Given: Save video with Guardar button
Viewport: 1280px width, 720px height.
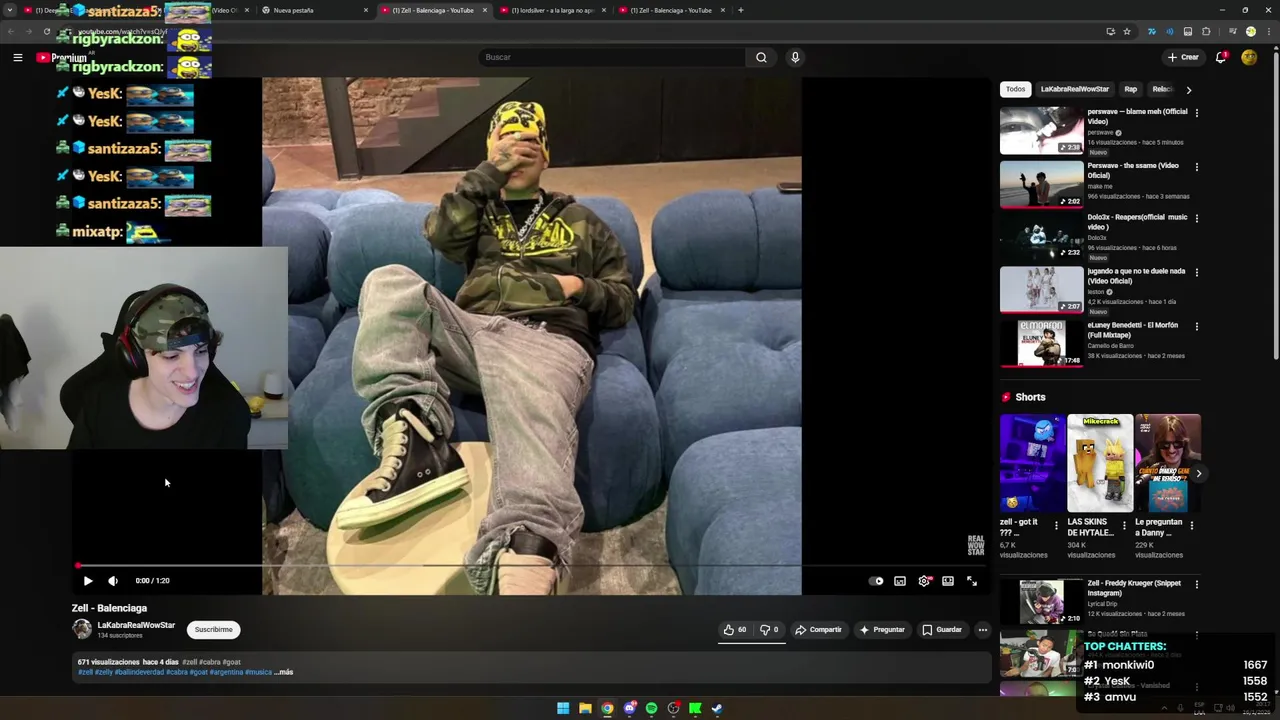Looking at the screenshot, I should [x=942, y=630].
